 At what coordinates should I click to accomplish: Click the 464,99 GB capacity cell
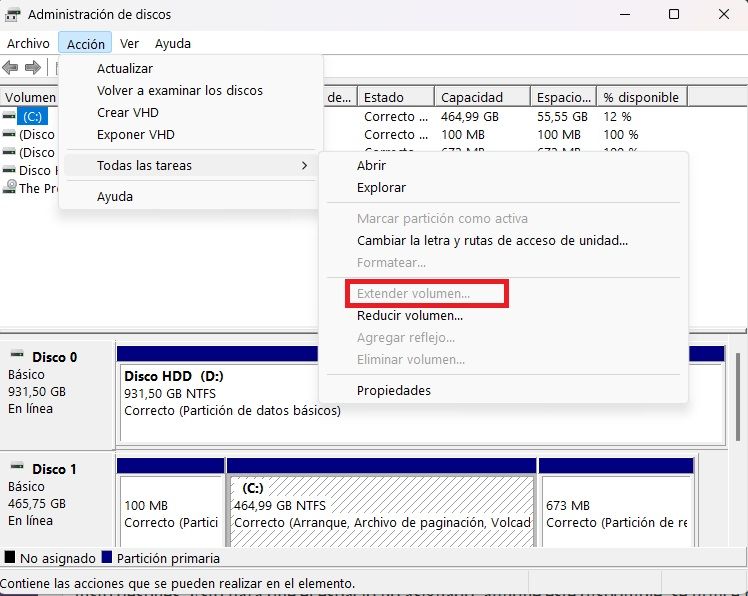[469, 116]
